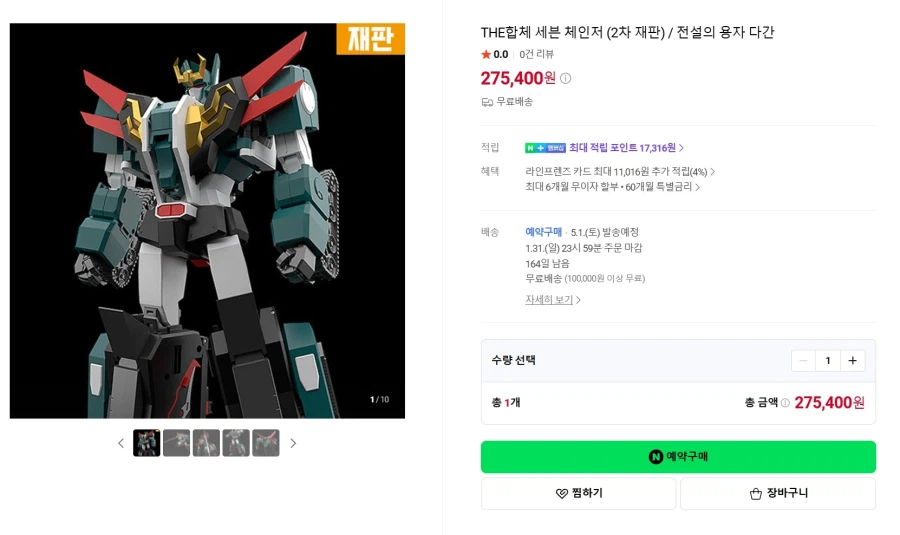
Task: Open 자세히 보기 shipping details
Action: (x=553, y=300)
